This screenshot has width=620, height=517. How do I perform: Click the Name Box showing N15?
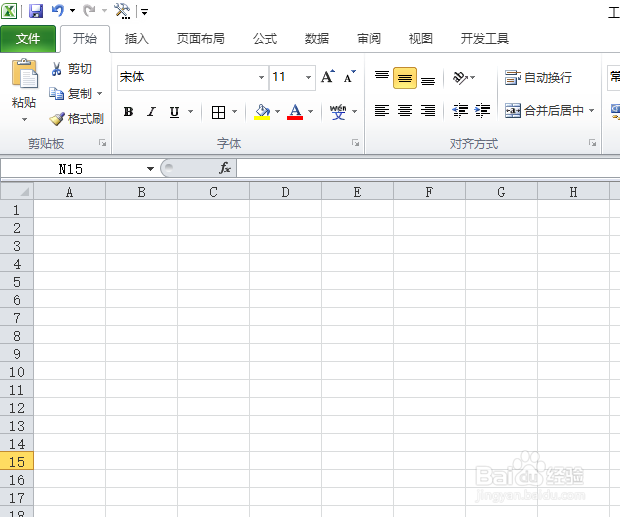[71, 169]
